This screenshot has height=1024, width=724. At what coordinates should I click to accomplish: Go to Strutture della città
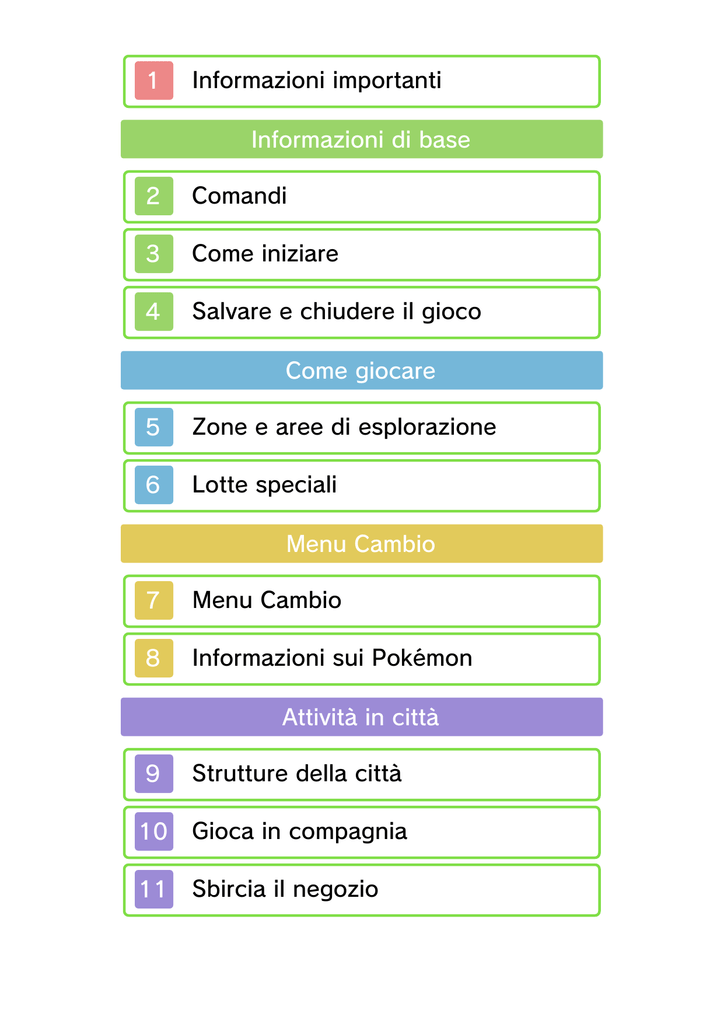coord(362,775)
